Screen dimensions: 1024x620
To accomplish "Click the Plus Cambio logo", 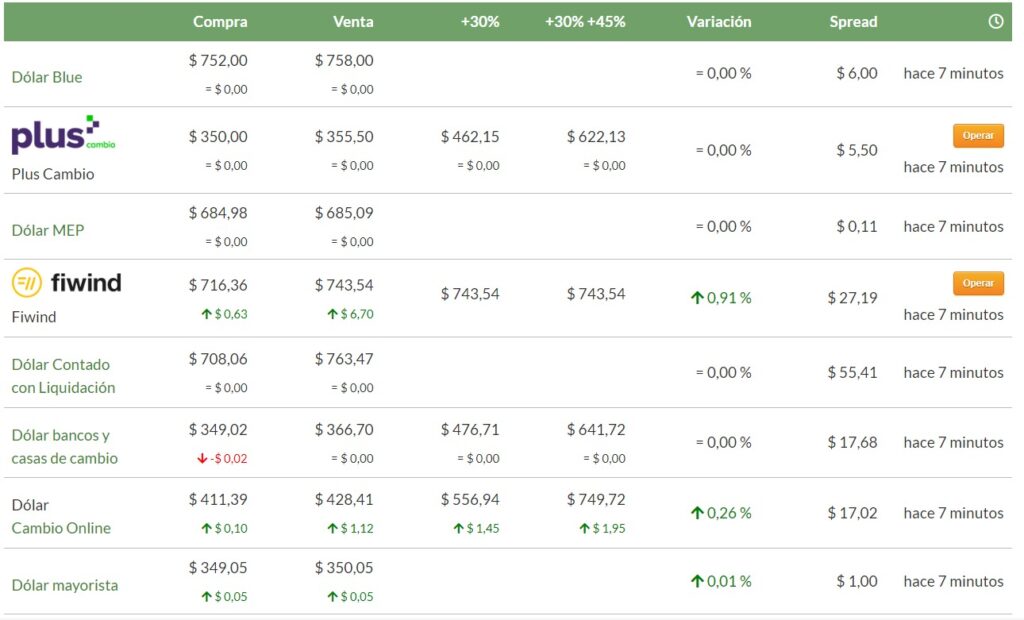I will point(63,135).
